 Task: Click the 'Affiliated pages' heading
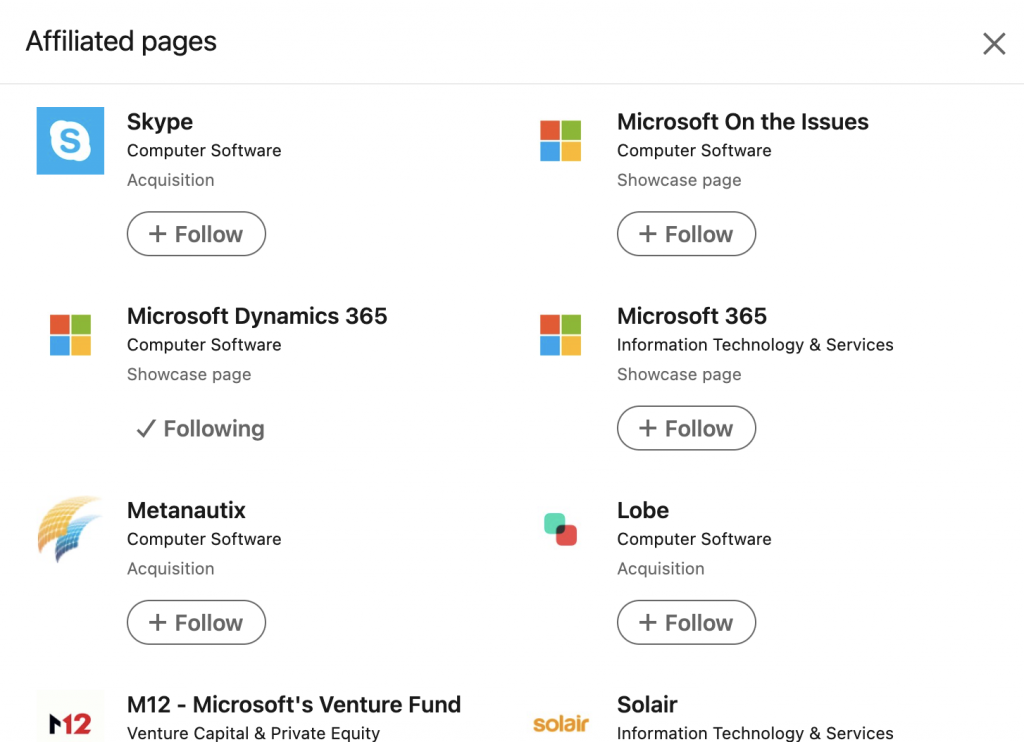tap(121, 42)
